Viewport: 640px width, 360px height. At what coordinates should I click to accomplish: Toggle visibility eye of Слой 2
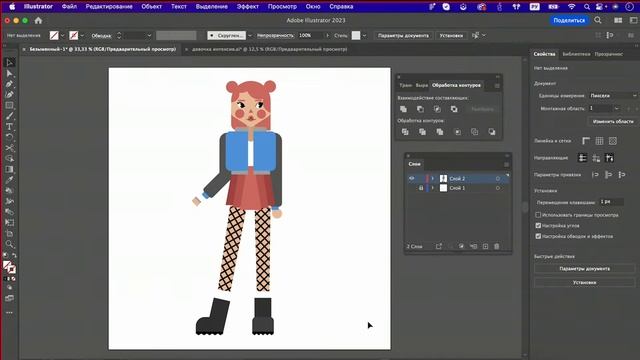(411, 178)
